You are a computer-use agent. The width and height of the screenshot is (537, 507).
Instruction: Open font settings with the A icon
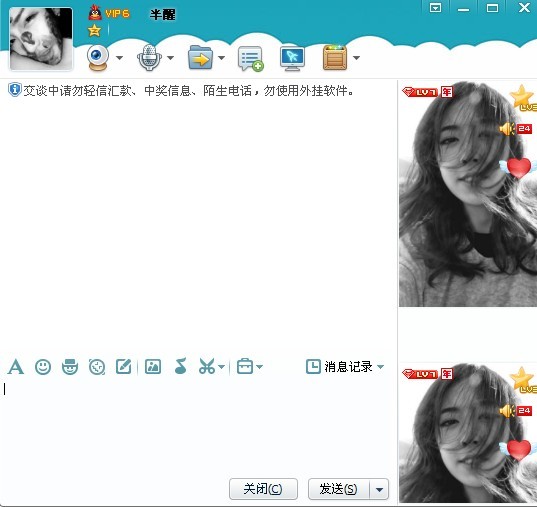(16, 367)
